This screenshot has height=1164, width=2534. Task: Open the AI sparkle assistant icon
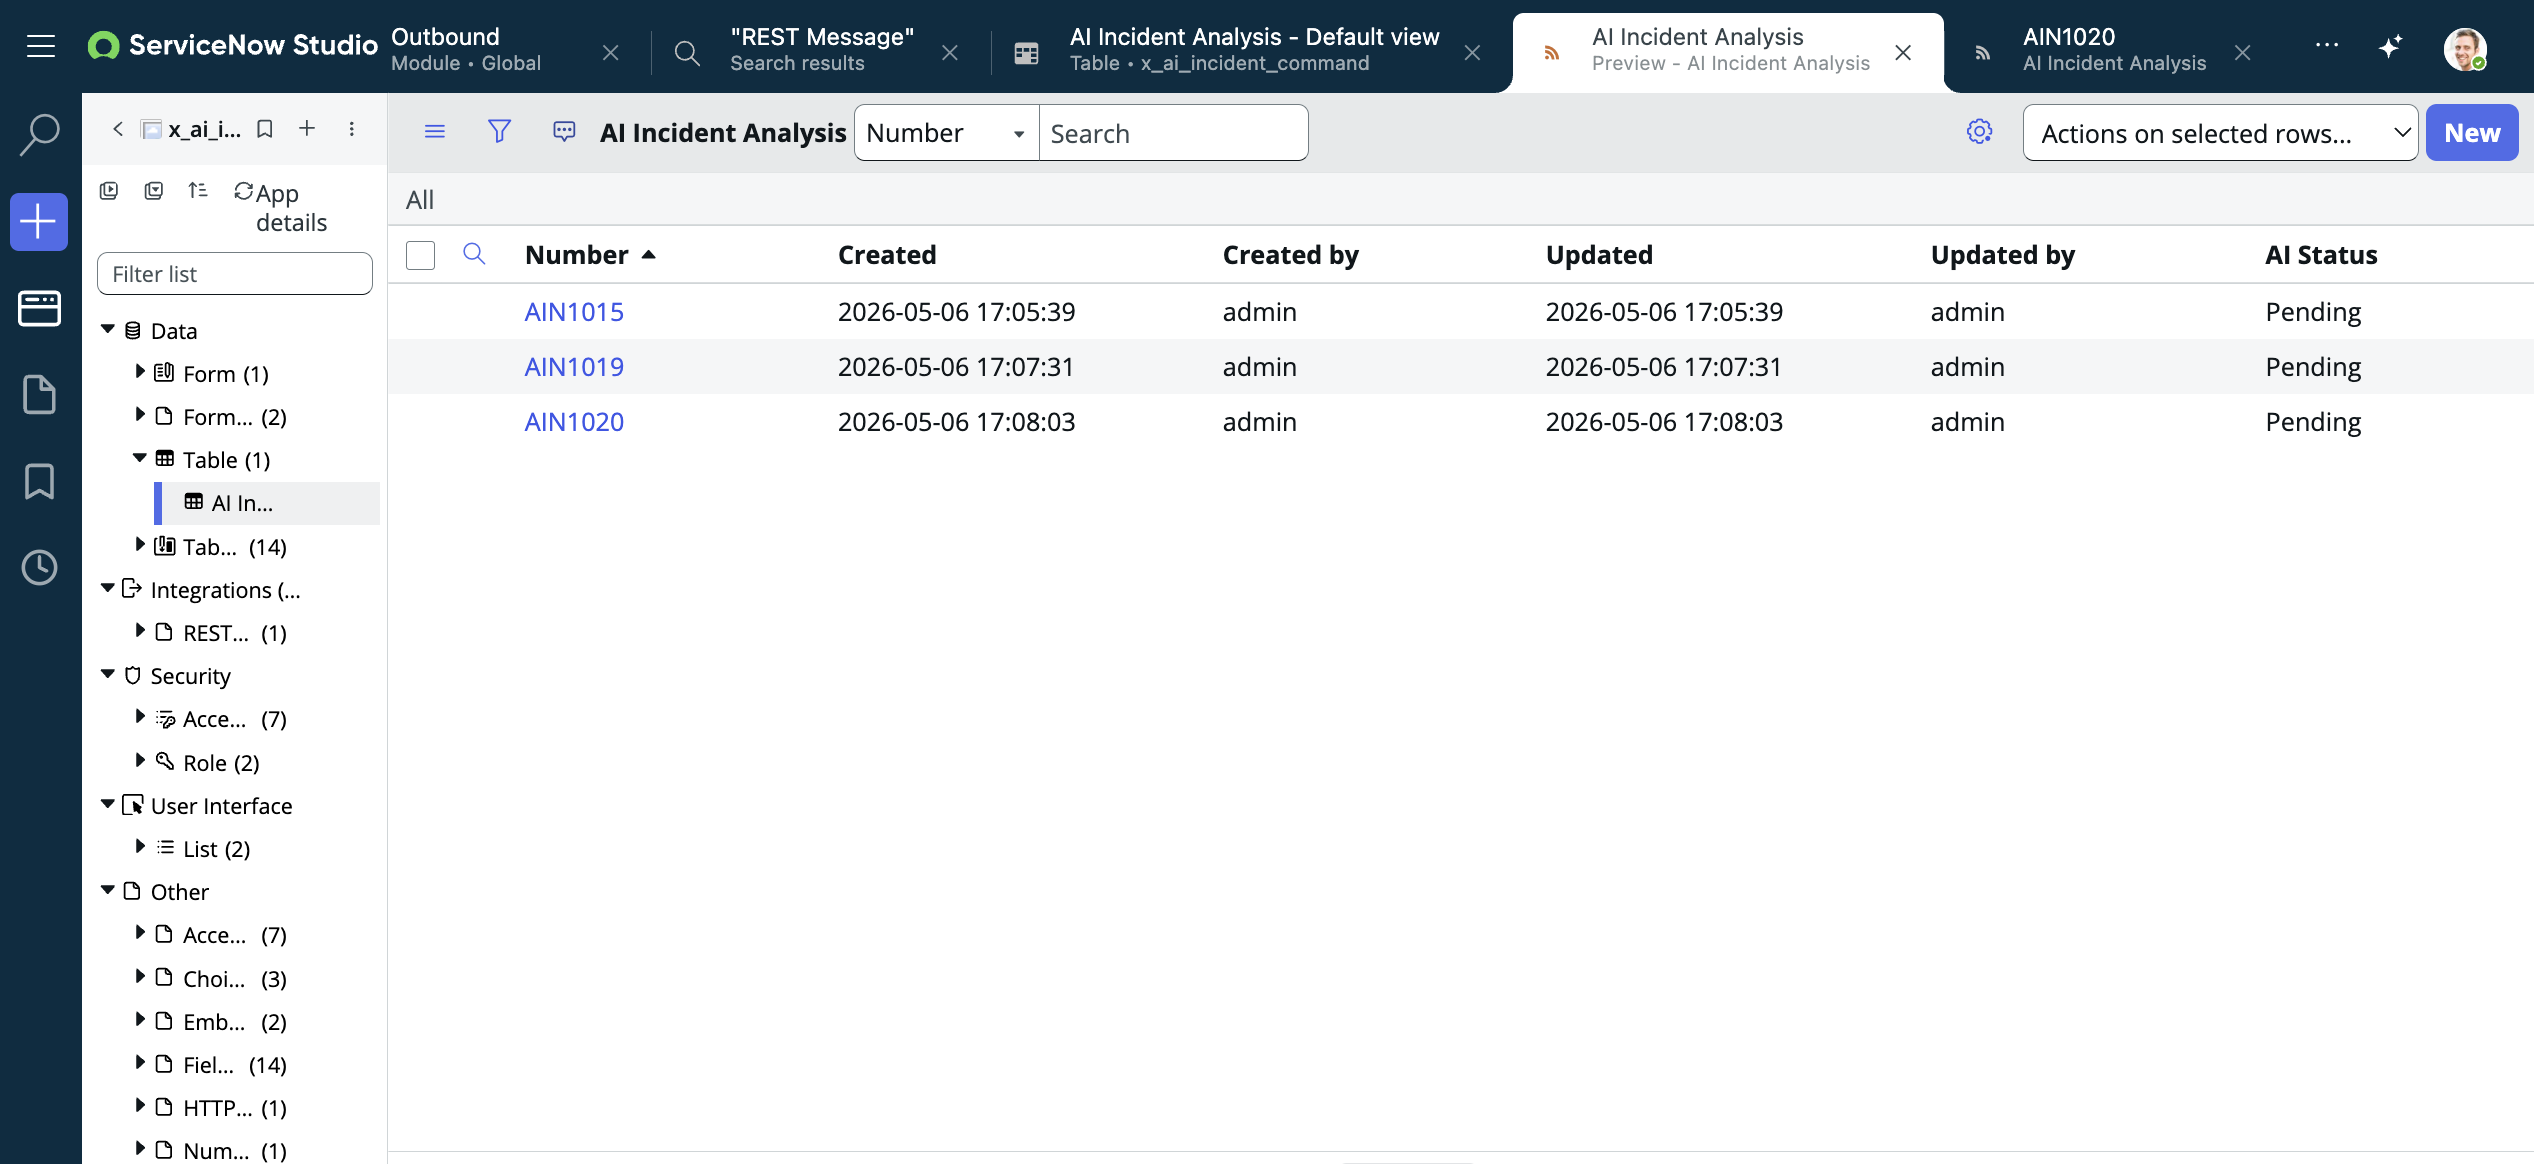pos(2390,47)
